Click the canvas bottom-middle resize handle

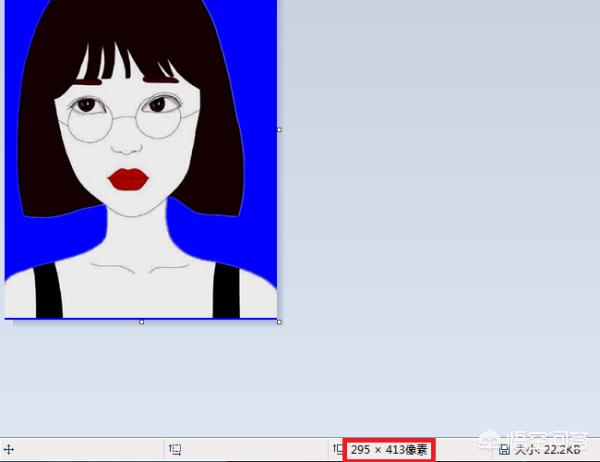point(141,322)
